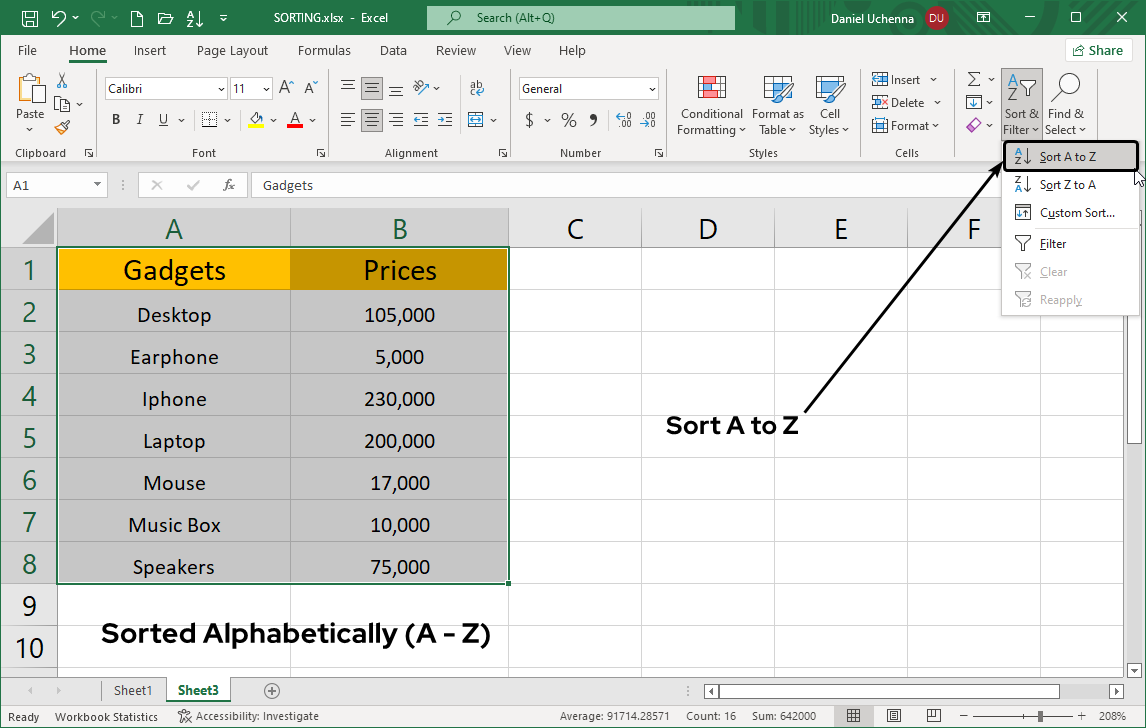Image resolution: width=1146 pixels, height=728 pixels.
Task: Apply the percent style format
Action: tap(568, 120)
